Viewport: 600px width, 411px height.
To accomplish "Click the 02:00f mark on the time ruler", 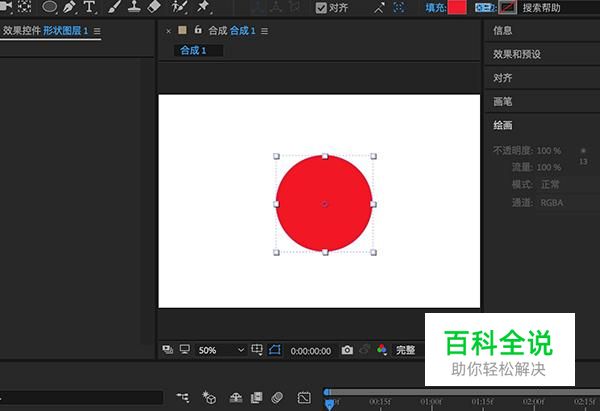I will (x=533, y=401).
